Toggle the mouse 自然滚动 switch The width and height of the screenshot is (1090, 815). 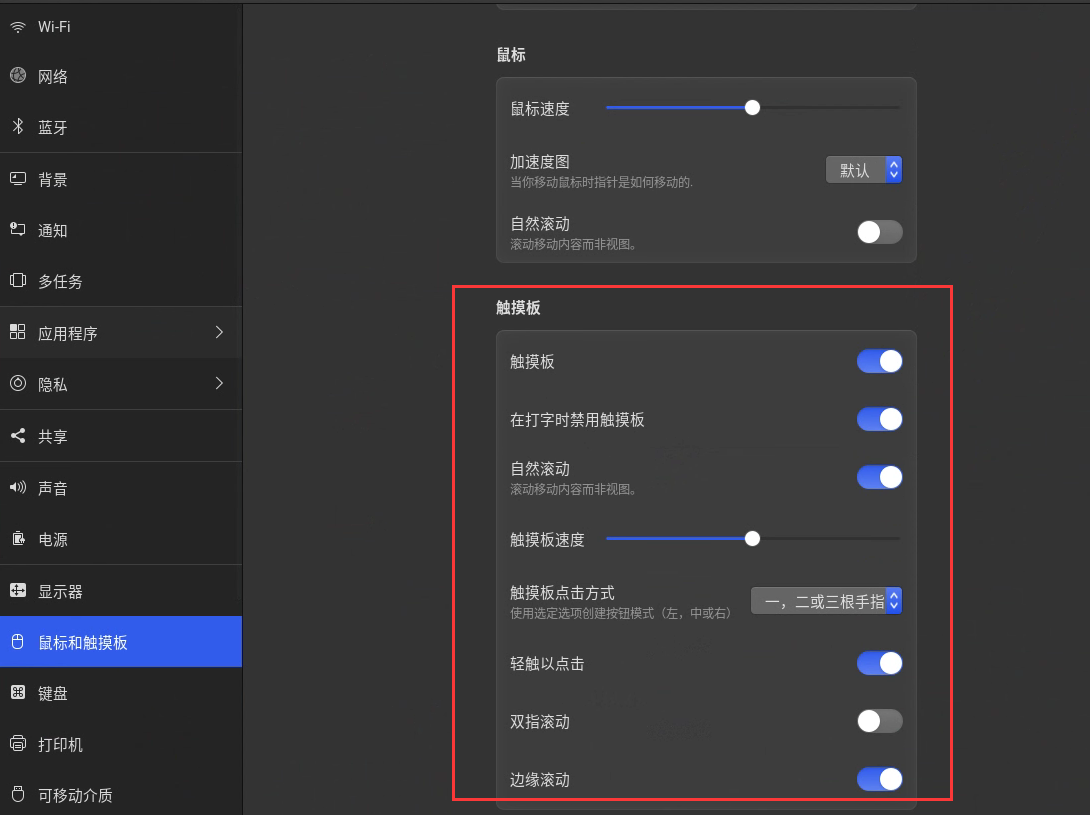879,231
